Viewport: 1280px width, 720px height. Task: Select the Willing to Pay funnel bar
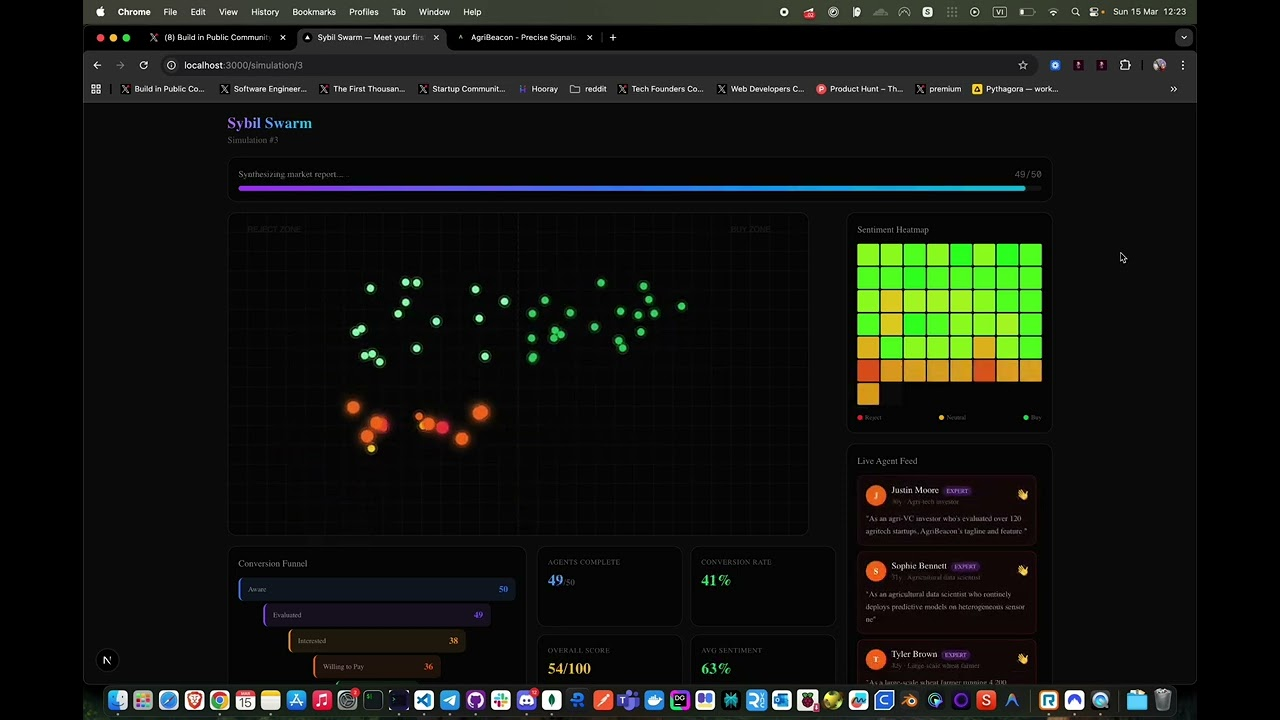click(377, 667)
